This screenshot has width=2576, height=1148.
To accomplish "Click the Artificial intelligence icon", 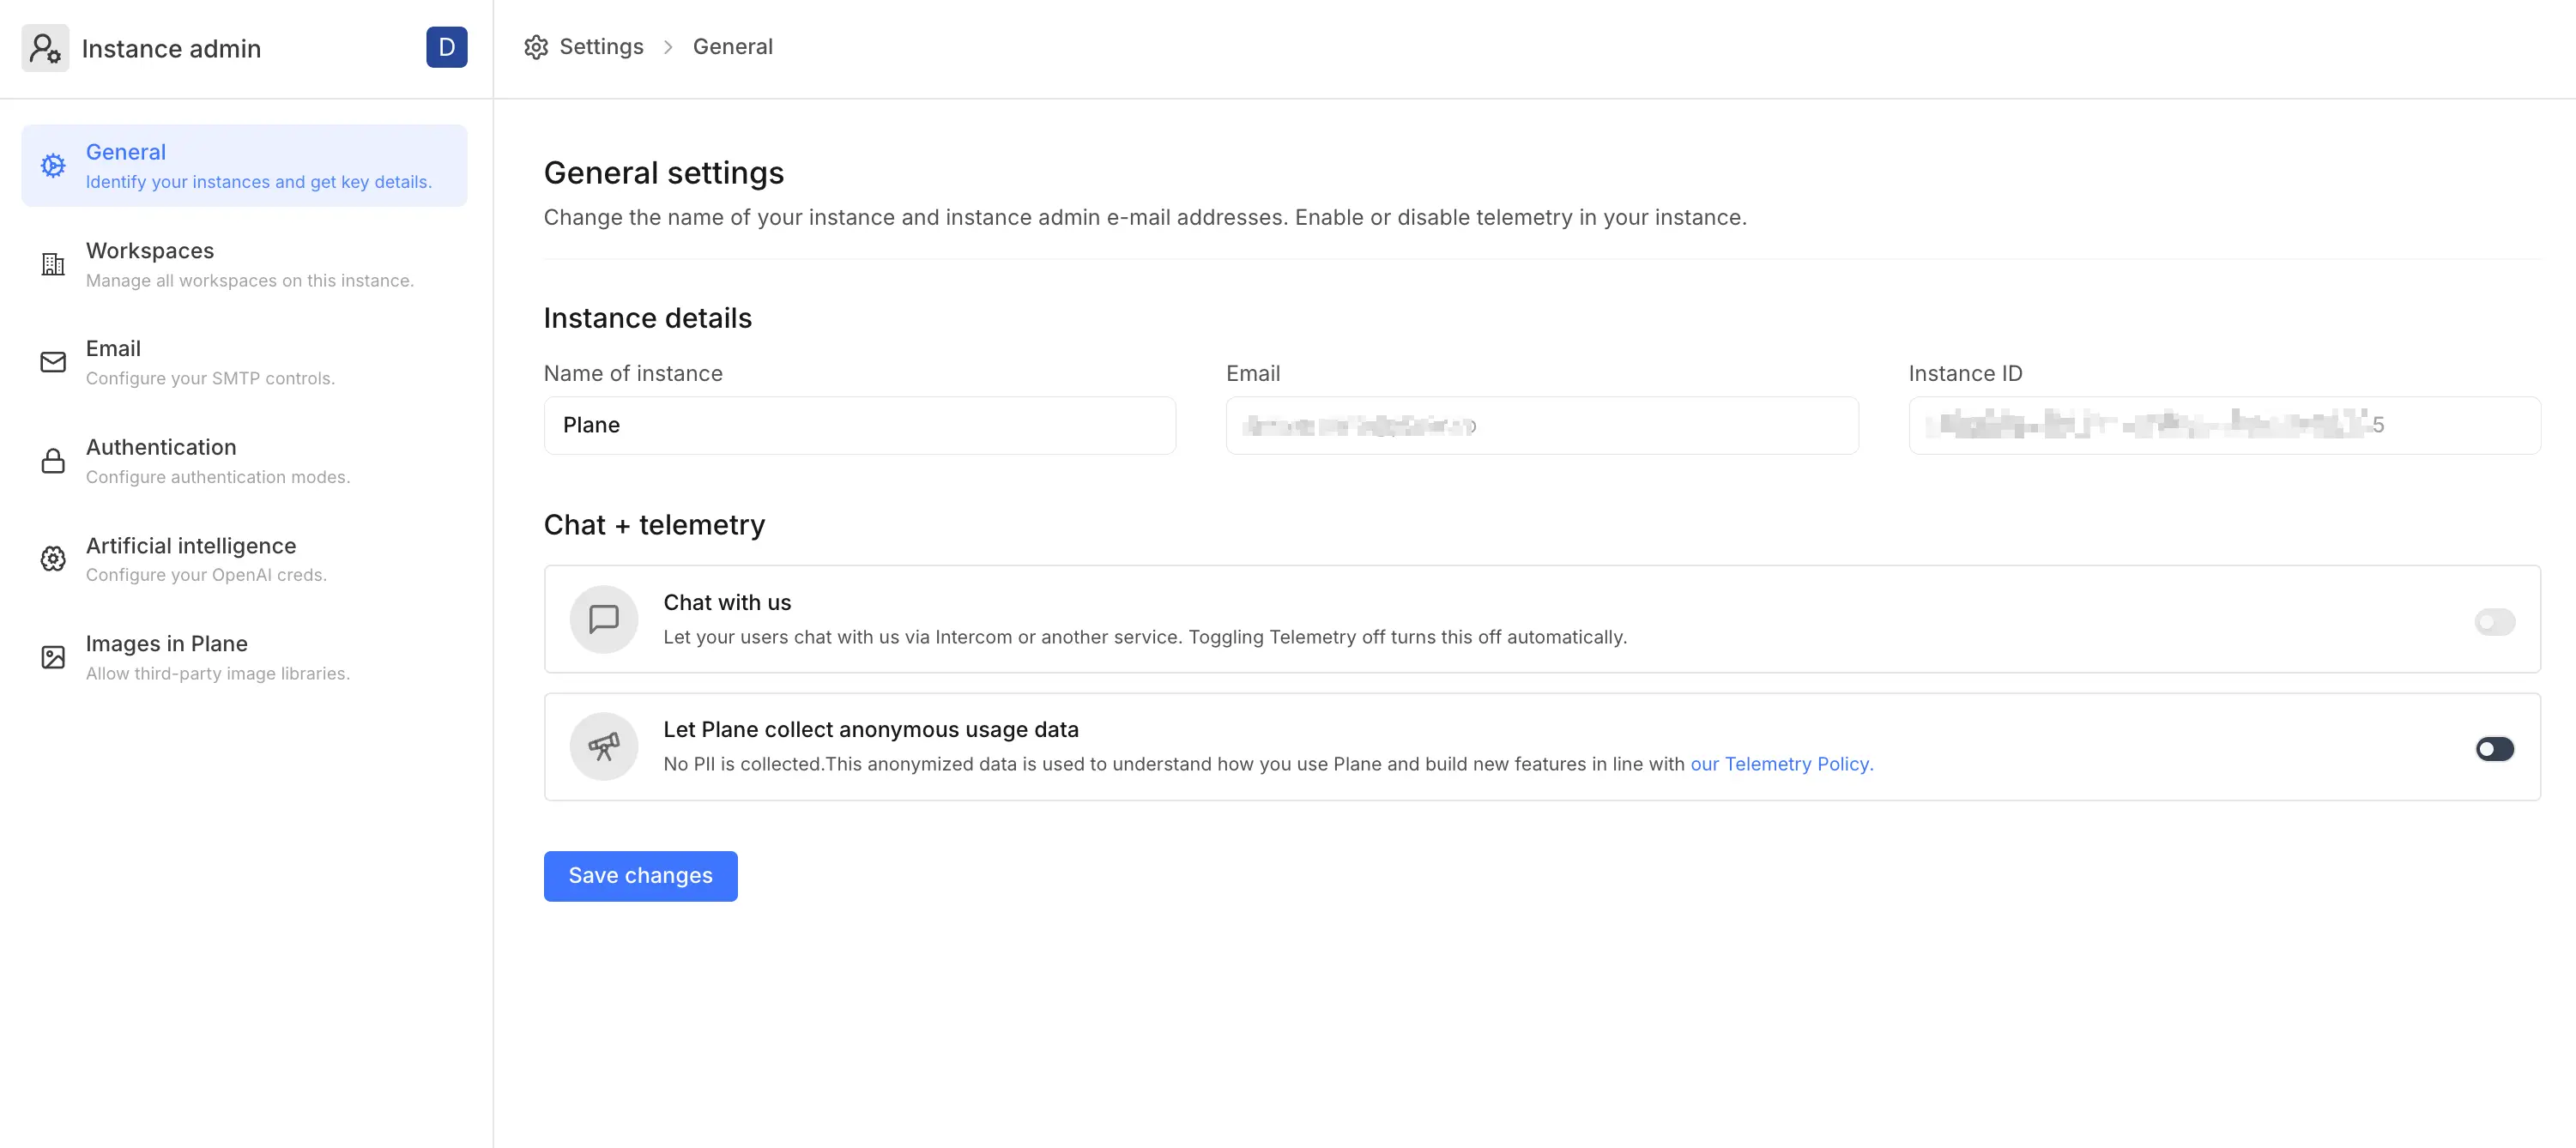I will click(53, 559).
